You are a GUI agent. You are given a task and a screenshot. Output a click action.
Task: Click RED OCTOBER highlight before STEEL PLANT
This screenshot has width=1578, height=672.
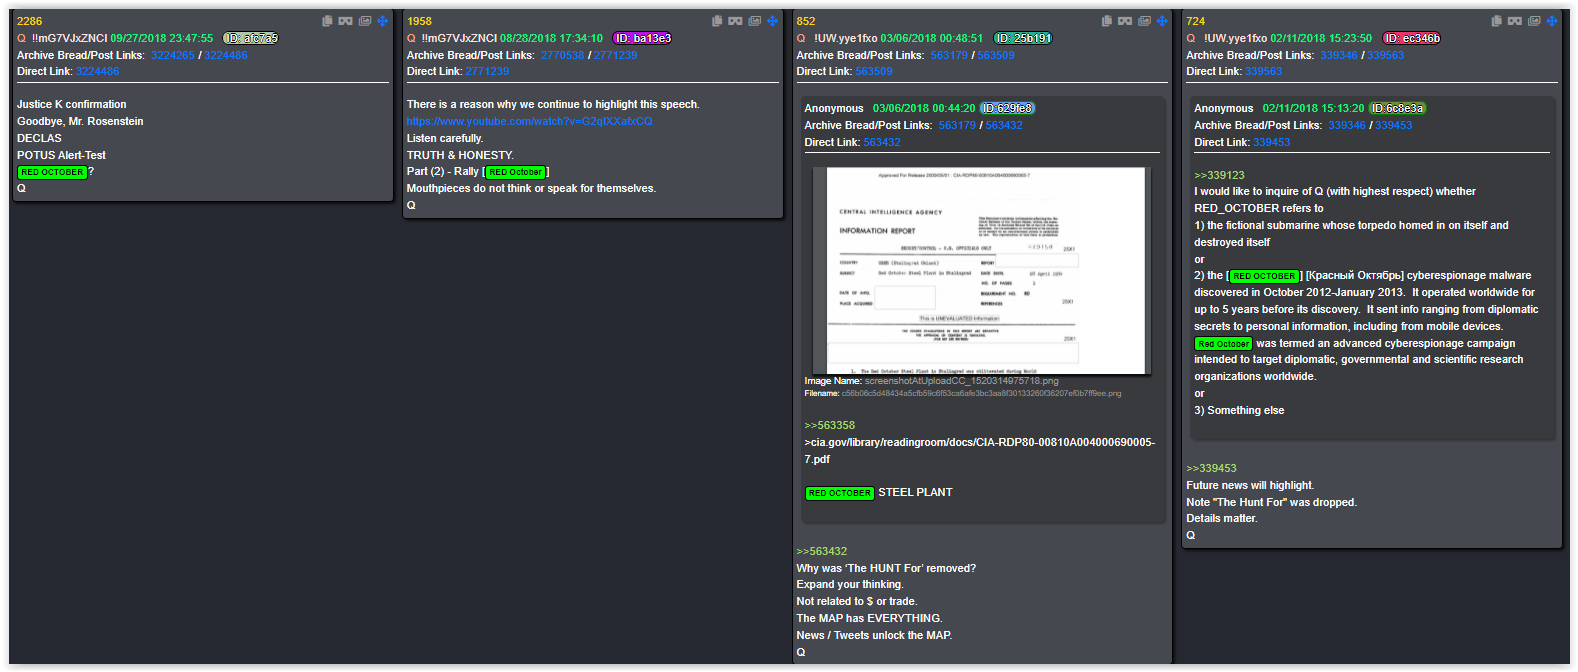click(x=840, y=493)
